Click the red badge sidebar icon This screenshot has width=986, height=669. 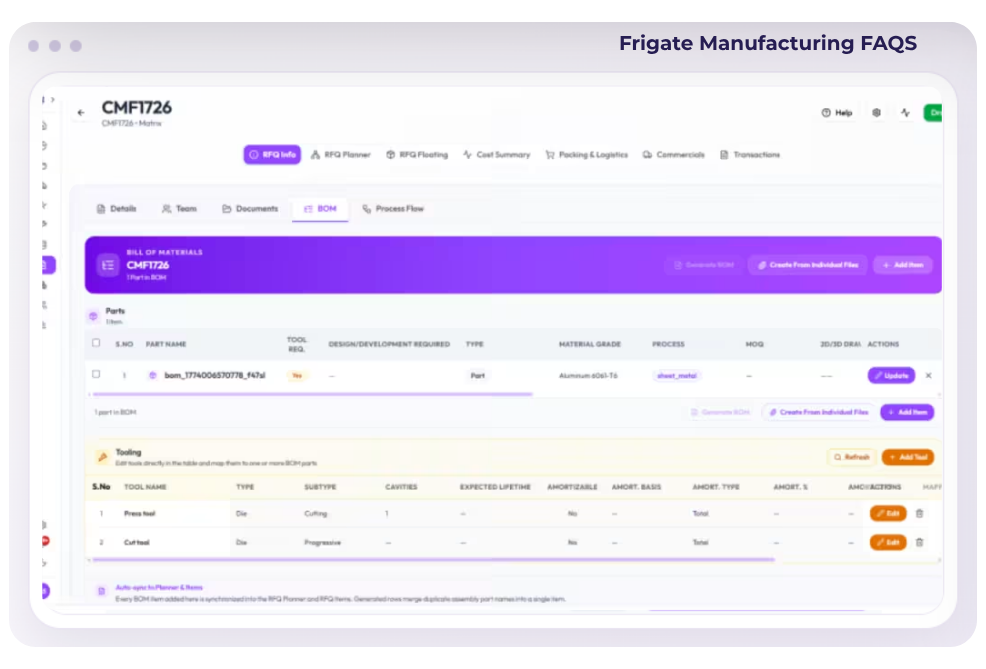(45, 541)
